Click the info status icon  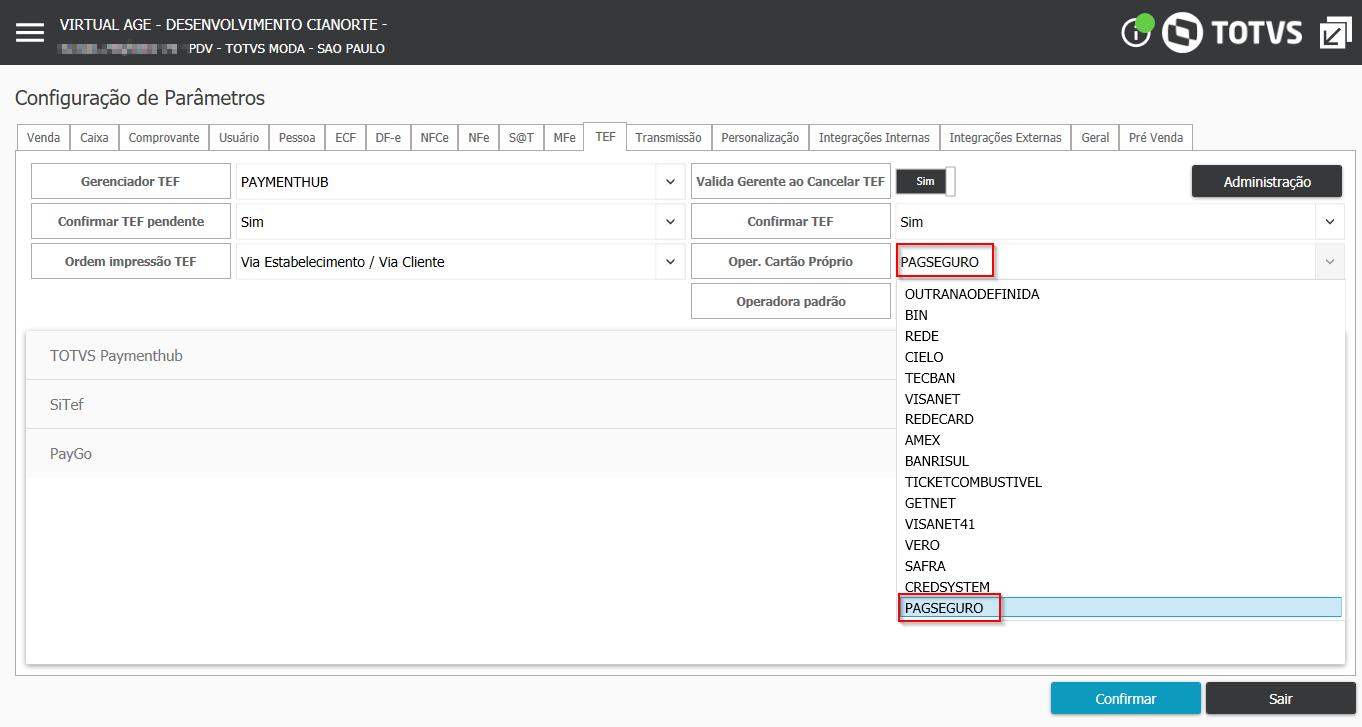coord(1137,32)
